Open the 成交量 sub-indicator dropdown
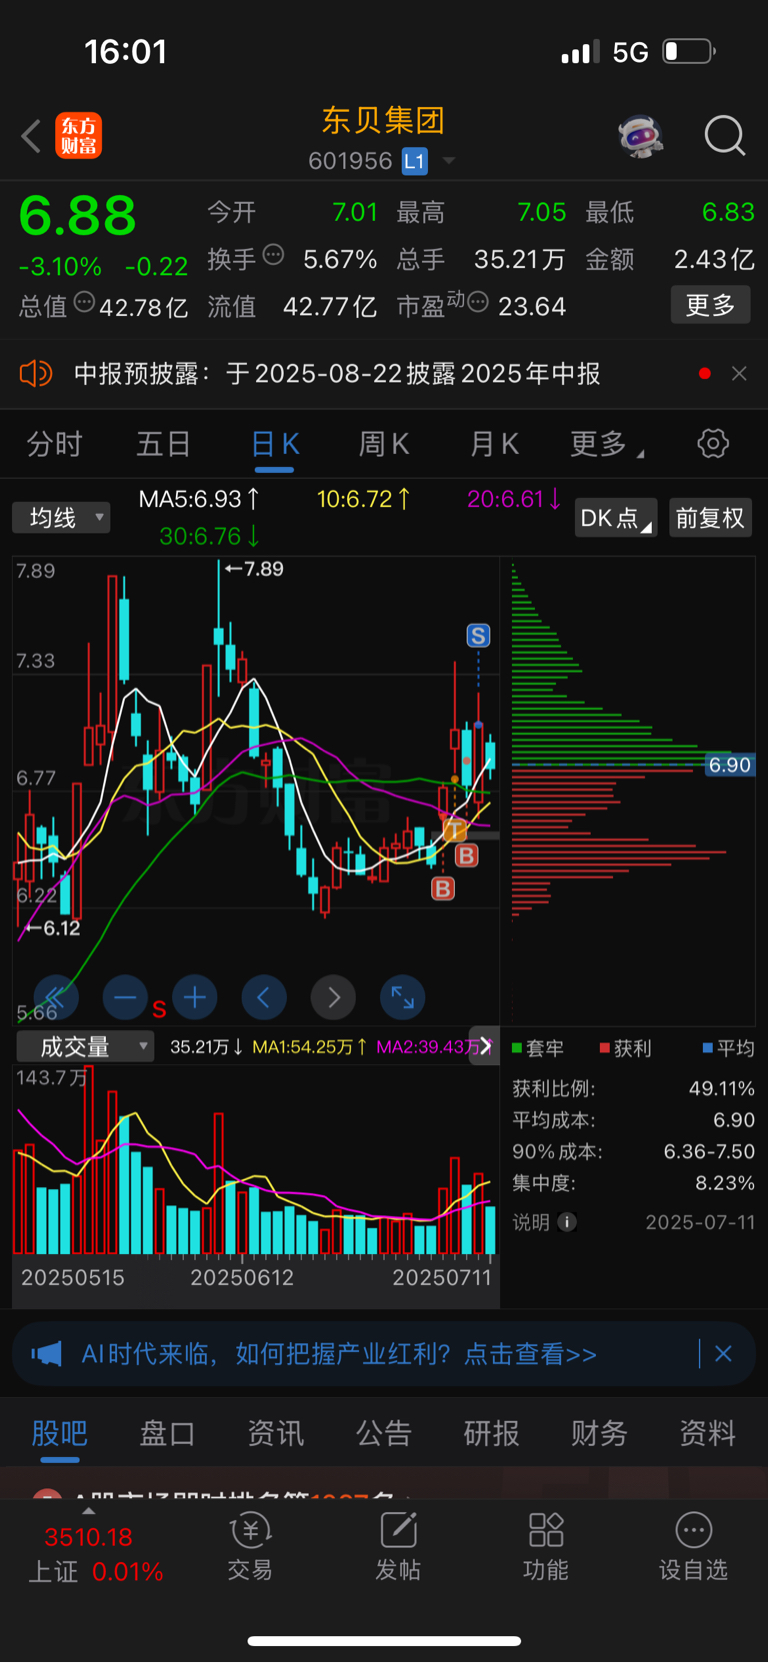Viewport: 768px width, 1663px height. tap(85, 1047)
